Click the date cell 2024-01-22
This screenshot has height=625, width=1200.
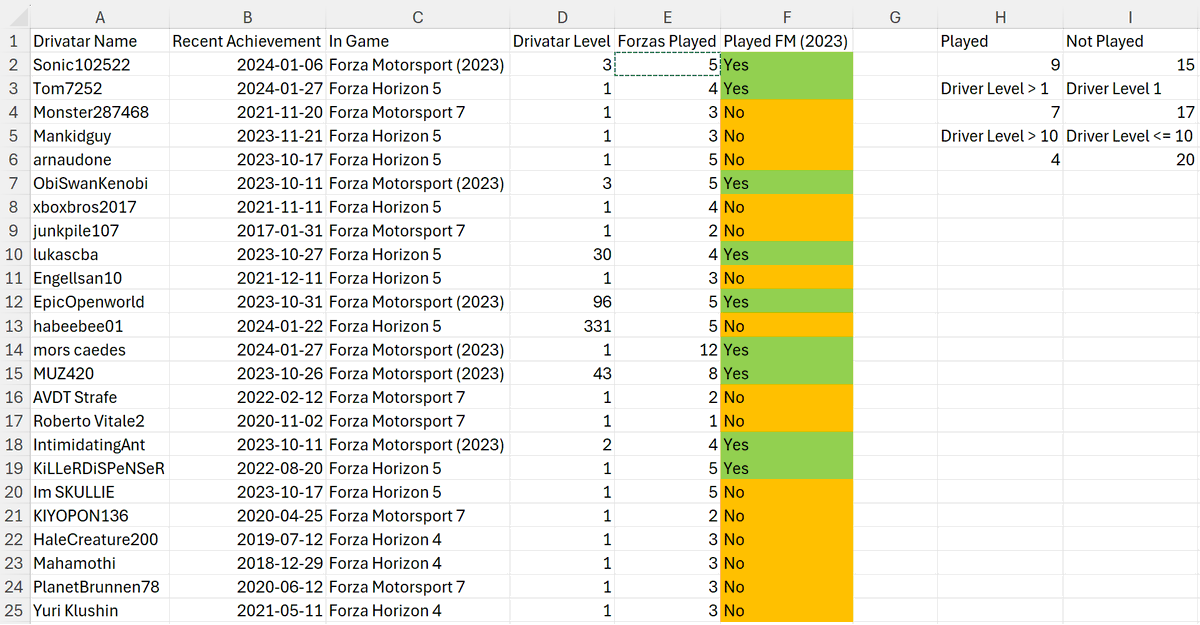point(248,326)
